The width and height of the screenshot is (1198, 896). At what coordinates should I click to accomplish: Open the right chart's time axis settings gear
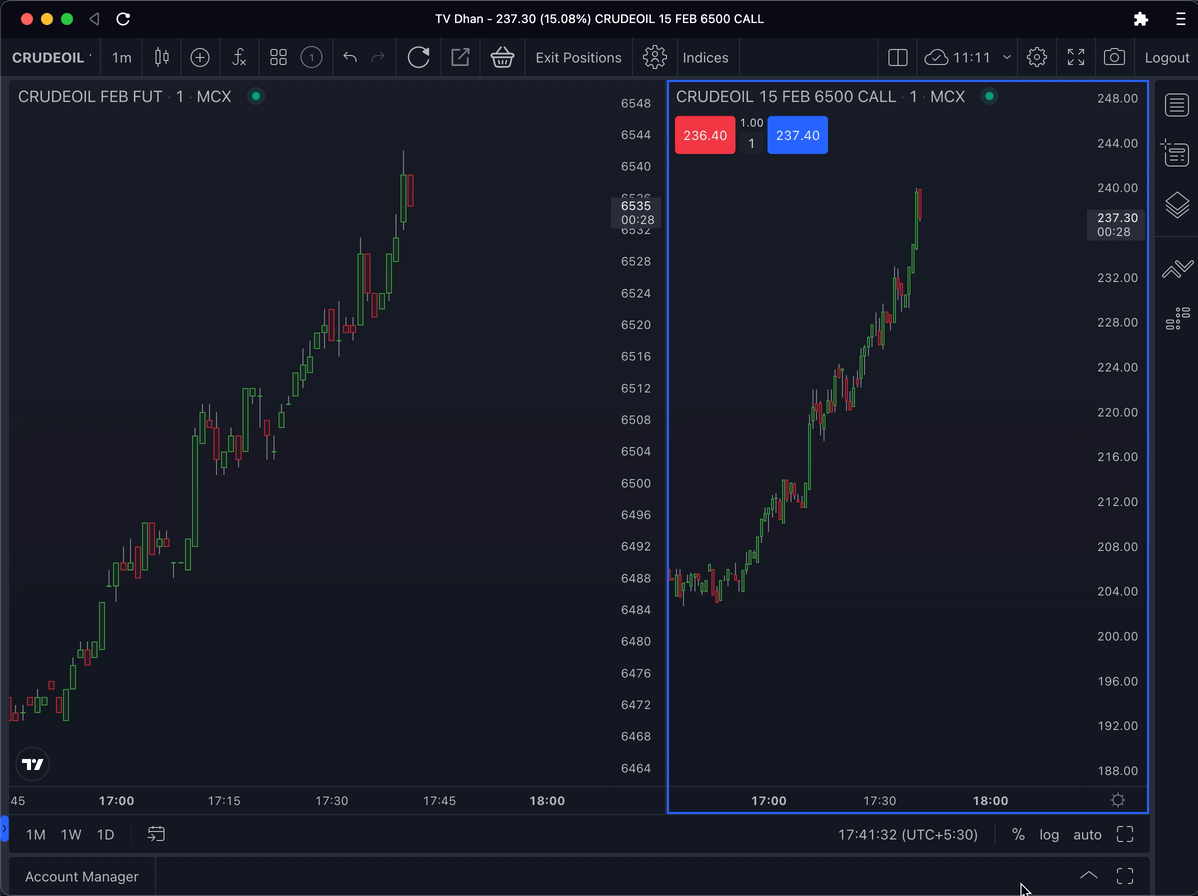point(1118,801)
